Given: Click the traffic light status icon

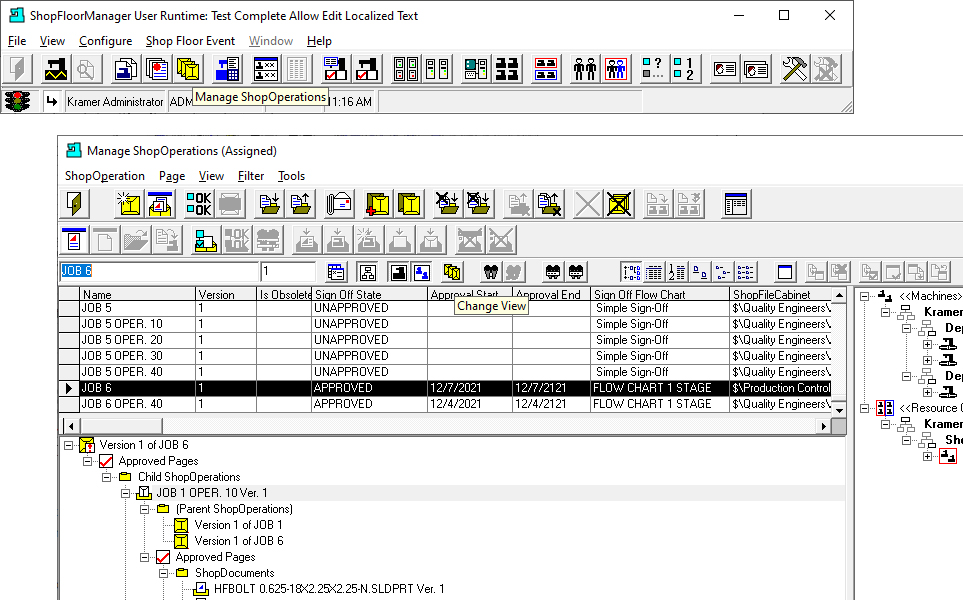Looking at the screenshot, I should (x=18, y=101).
